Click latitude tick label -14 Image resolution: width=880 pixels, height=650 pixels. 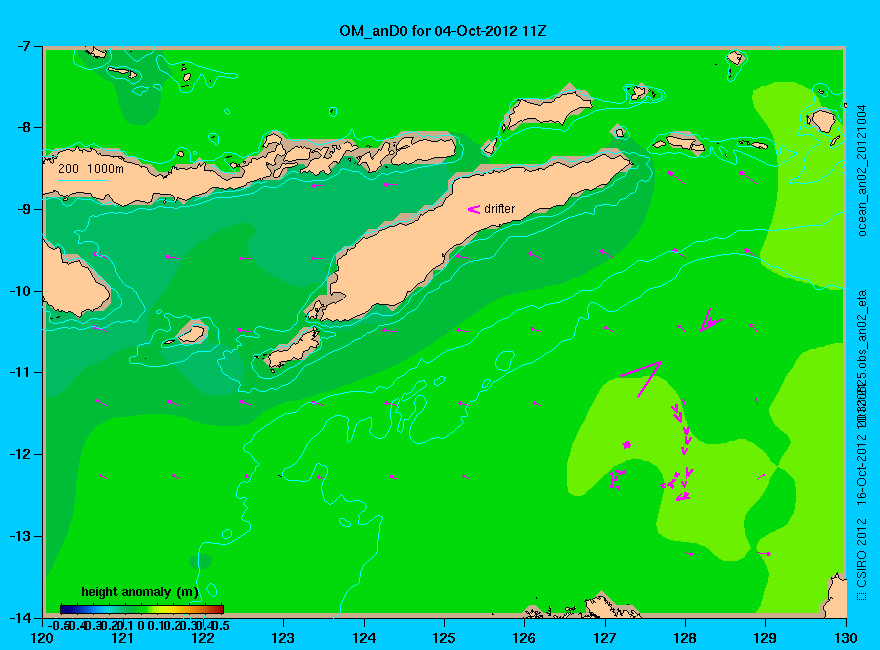(x=19, y=617)
